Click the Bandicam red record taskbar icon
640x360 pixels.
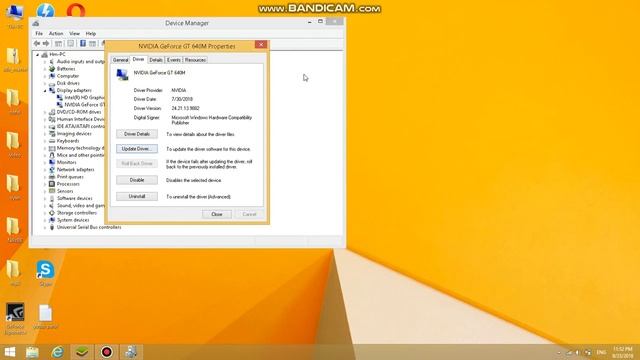107,352
